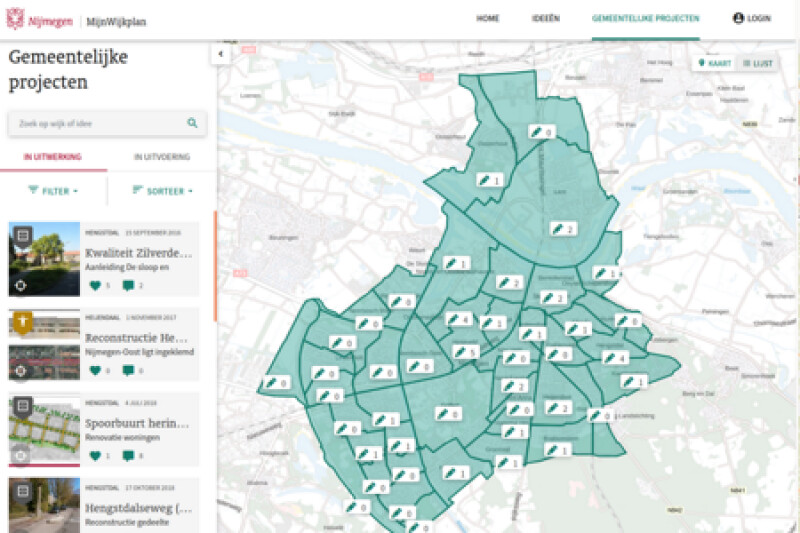Go to the Home page
Screen dimensions: 800x533
[x=488, y=19]
